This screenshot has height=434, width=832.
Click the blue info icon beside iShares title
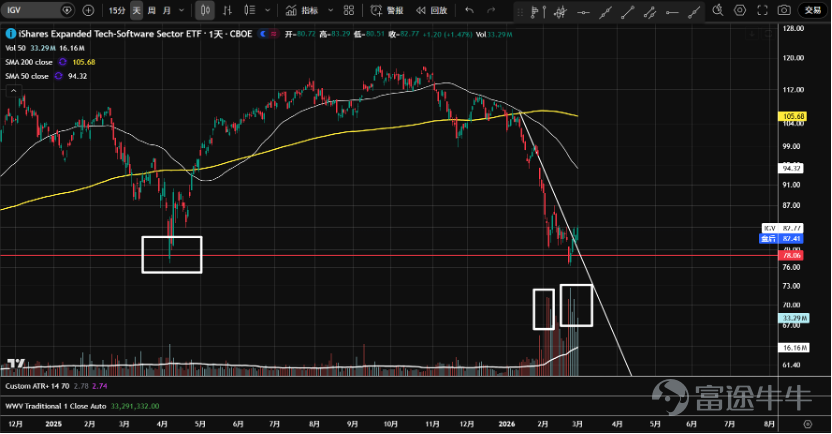tap(10, 33)
